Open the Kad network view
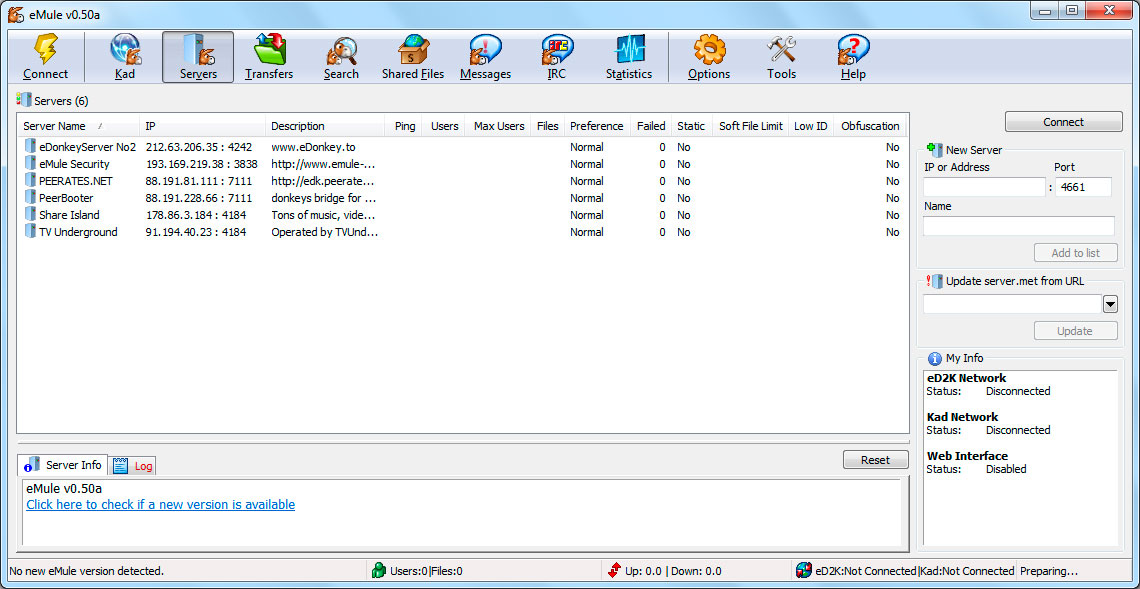Image resolution: width=1140 pixels, height=589 pixels. [125, 57]
